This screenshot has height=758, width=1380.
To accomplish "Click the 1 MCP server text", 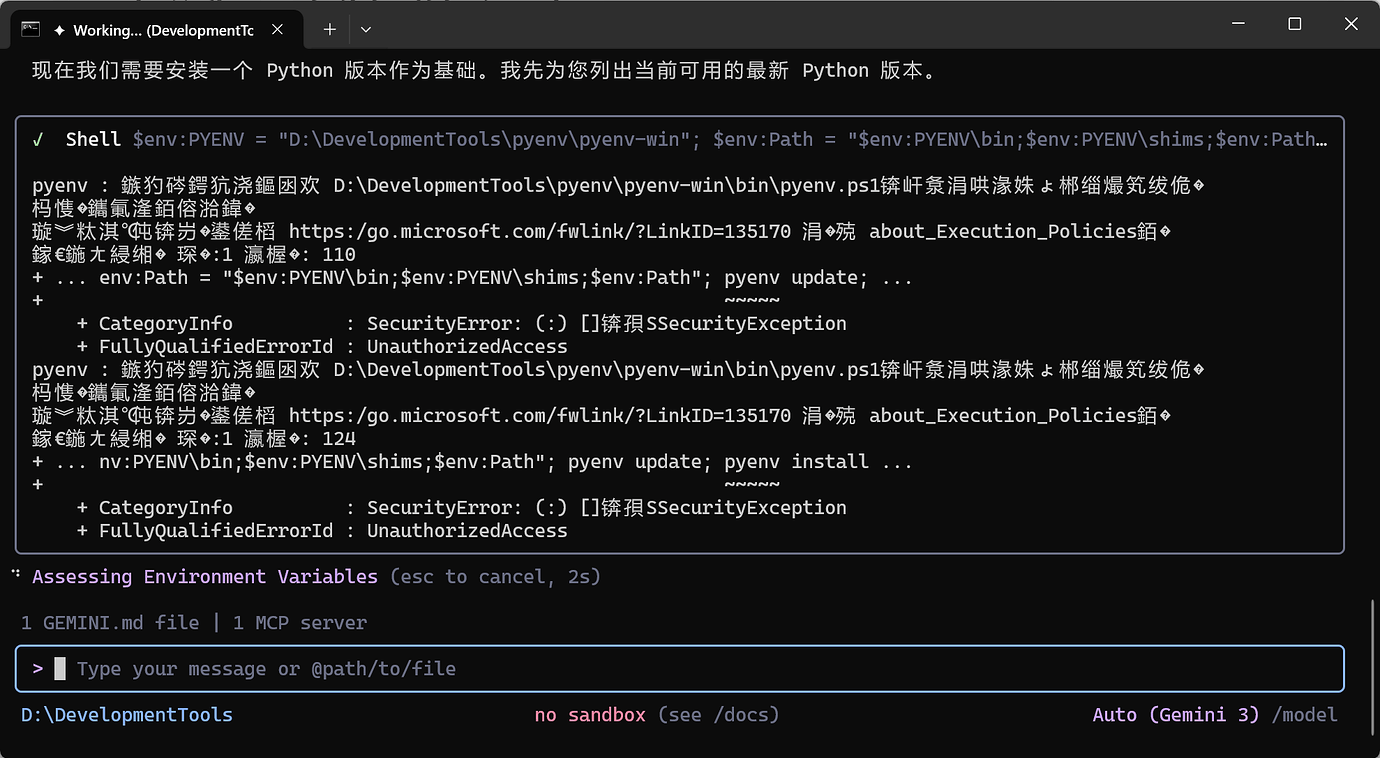I will (300, 623).
